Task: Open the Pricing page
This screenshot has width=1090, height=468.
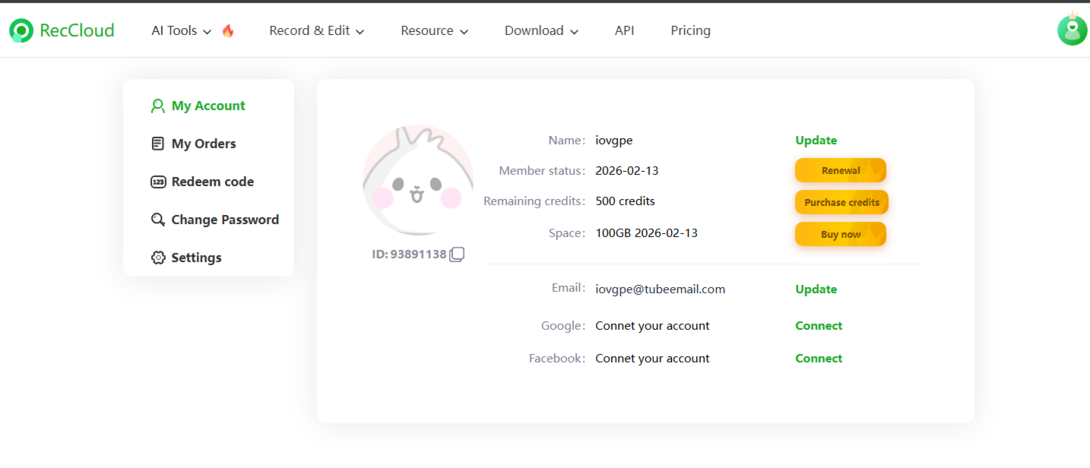Action: click(x=690, y=31)
